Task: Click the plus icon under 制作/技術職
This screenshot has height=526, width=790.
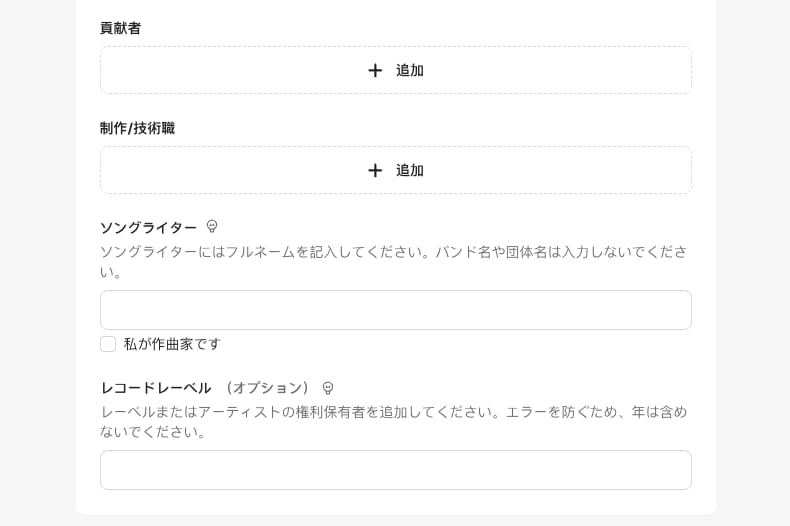Action: point(375,170)
